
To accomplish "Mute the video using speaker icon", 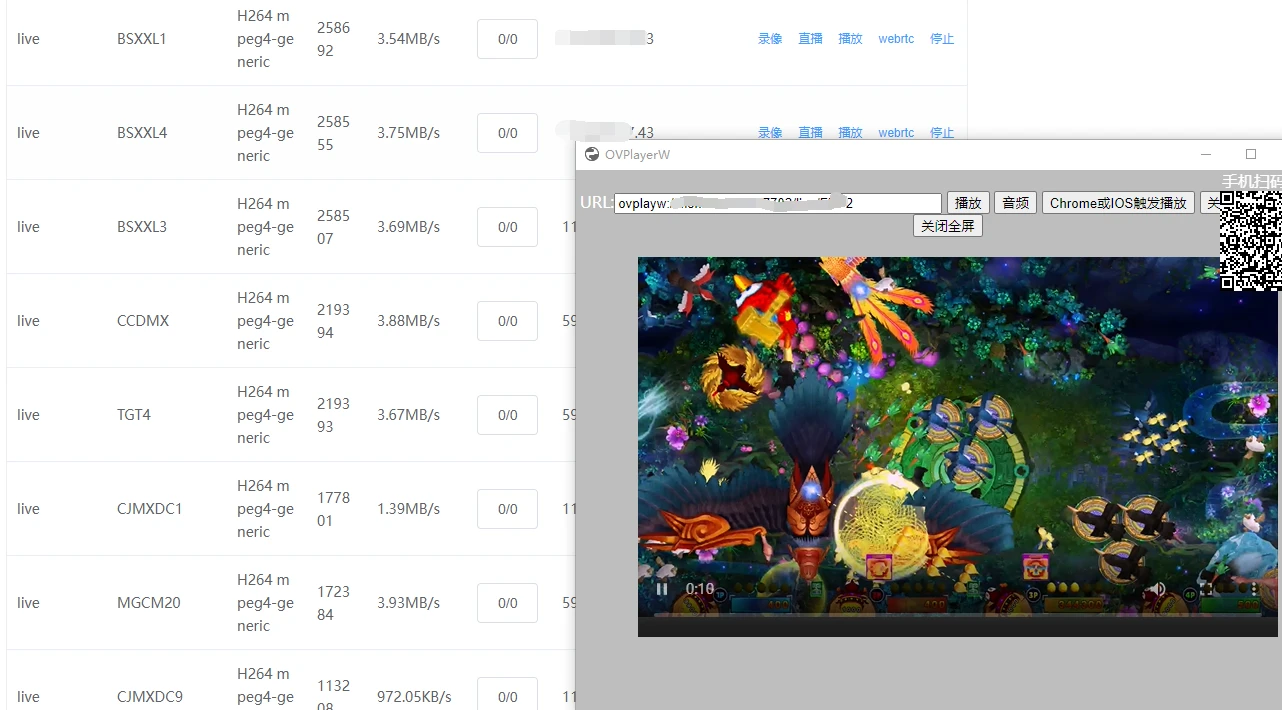I will click(x=1160, y=589).
